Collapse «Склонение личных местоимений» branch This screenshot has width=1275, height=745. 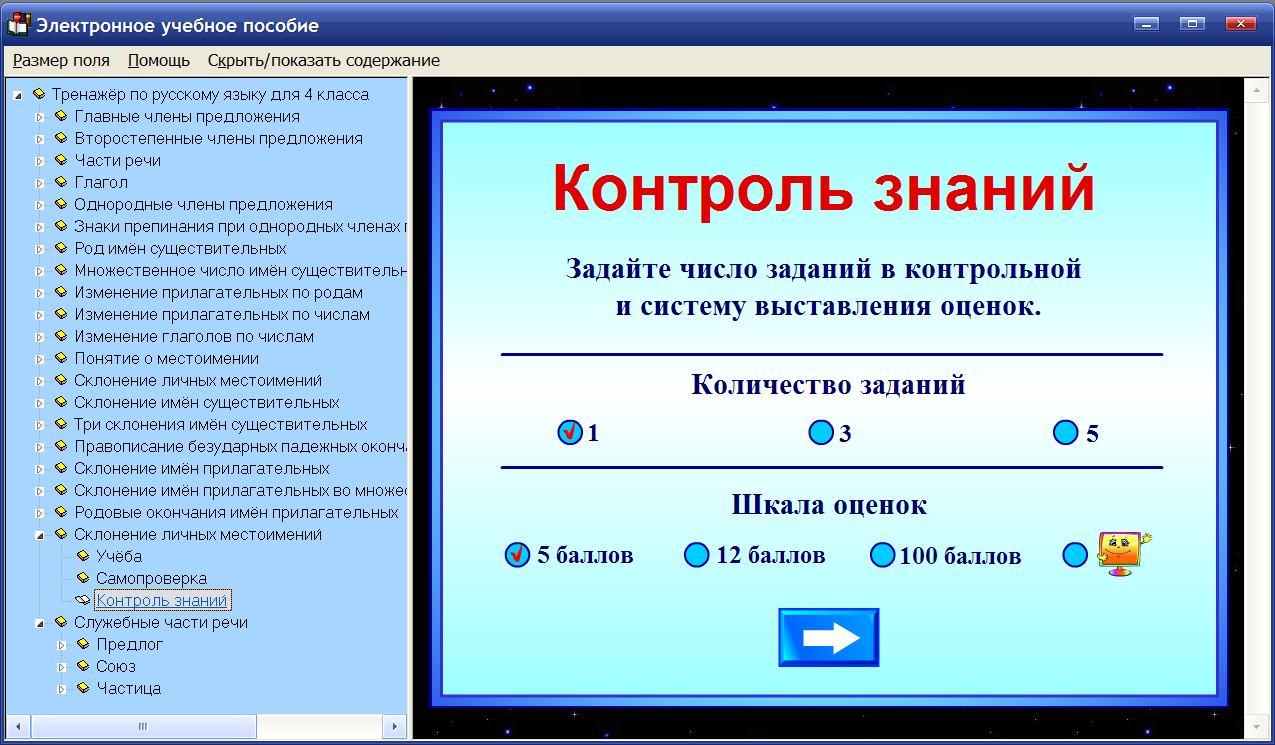[x=42, y=534]
